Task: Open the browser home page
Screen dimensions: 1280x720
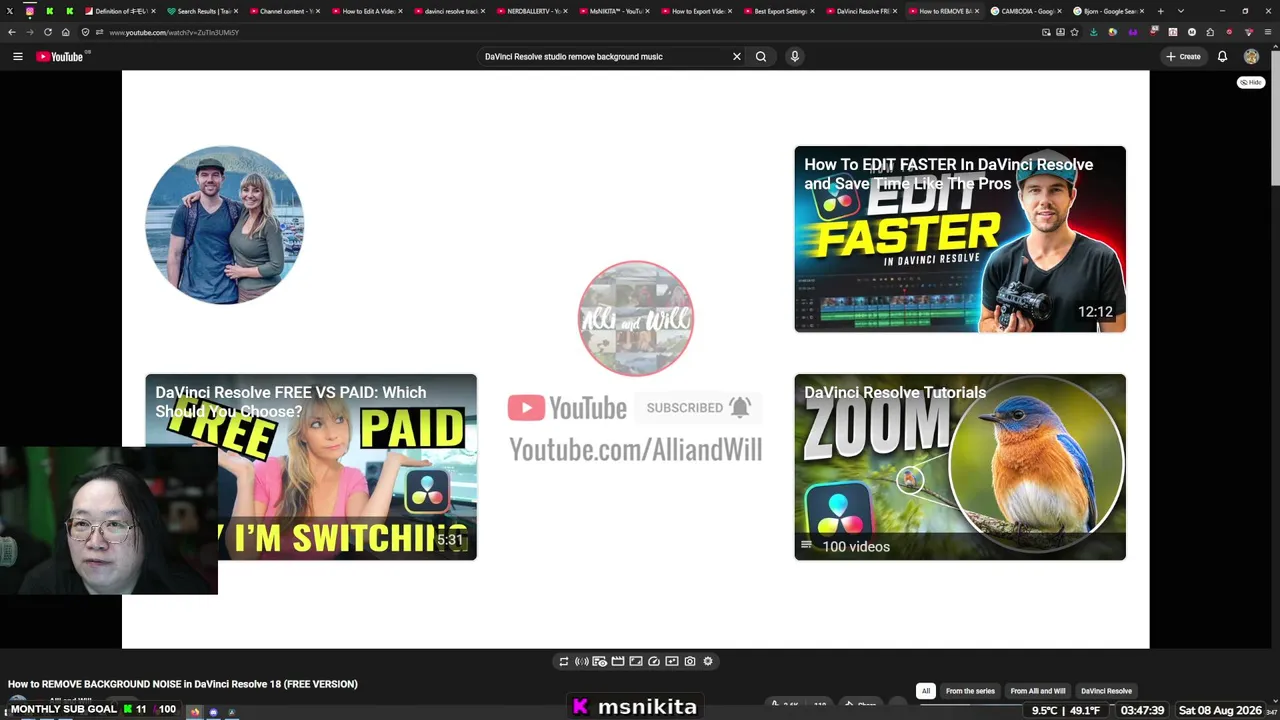Action: (x=66, y=32)
